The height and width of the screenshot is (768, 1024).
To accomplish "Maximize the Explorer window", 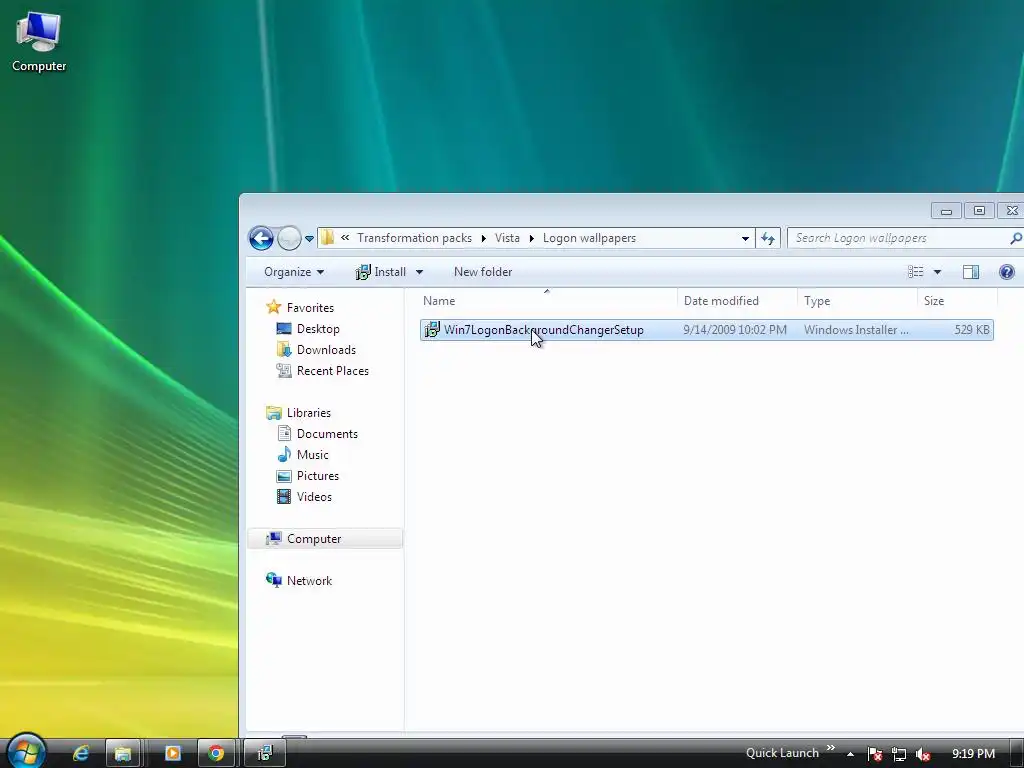I will click(x=979, y=210).
